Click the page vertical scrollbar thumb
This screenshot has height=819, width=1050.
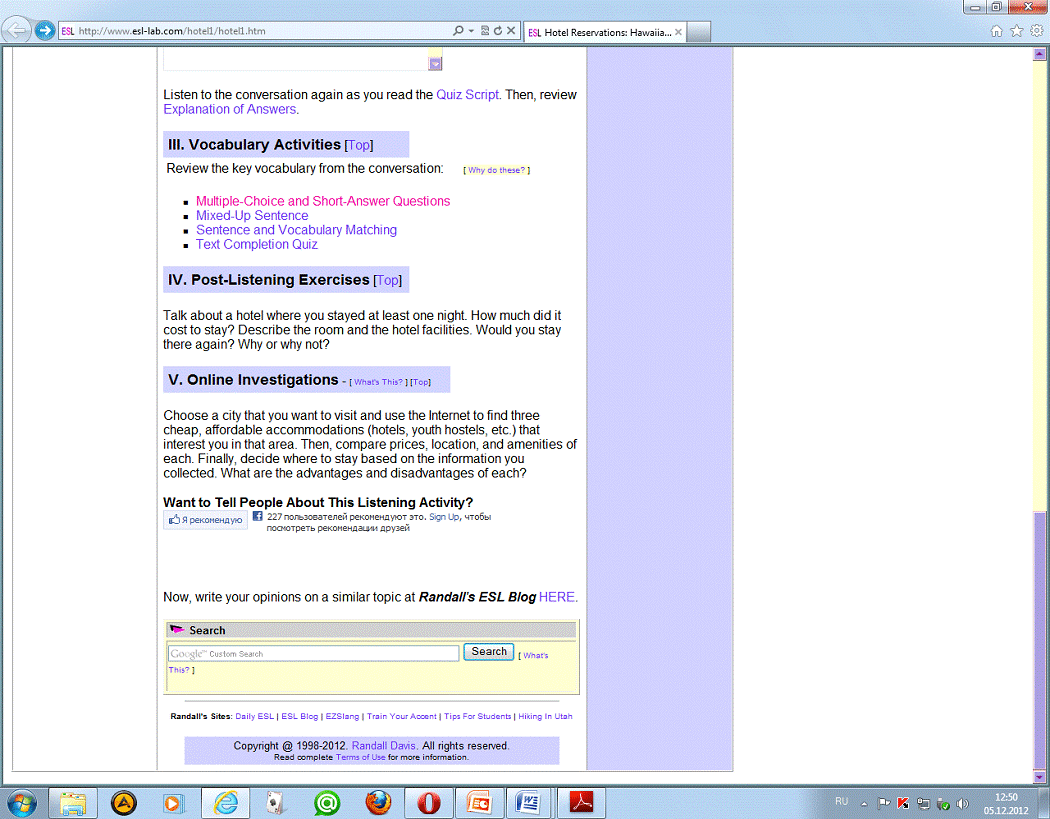point(1039,640)
